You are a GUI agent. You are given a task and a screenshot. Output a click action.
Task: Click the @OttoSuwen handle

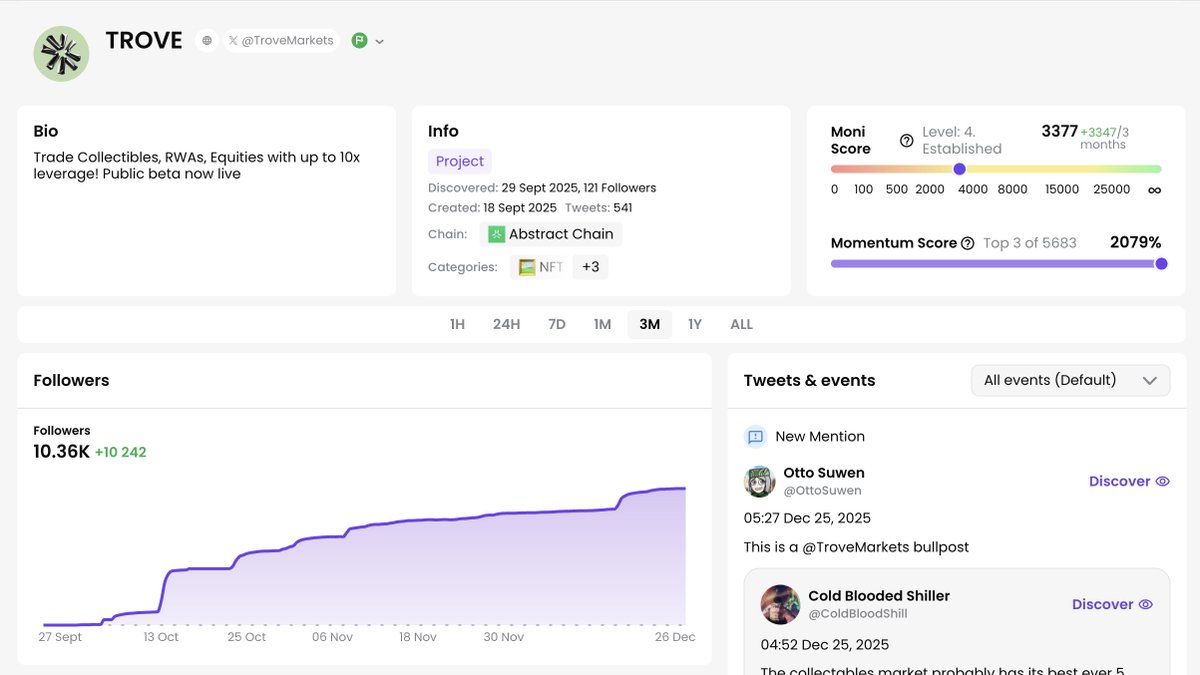click(822, 491)
